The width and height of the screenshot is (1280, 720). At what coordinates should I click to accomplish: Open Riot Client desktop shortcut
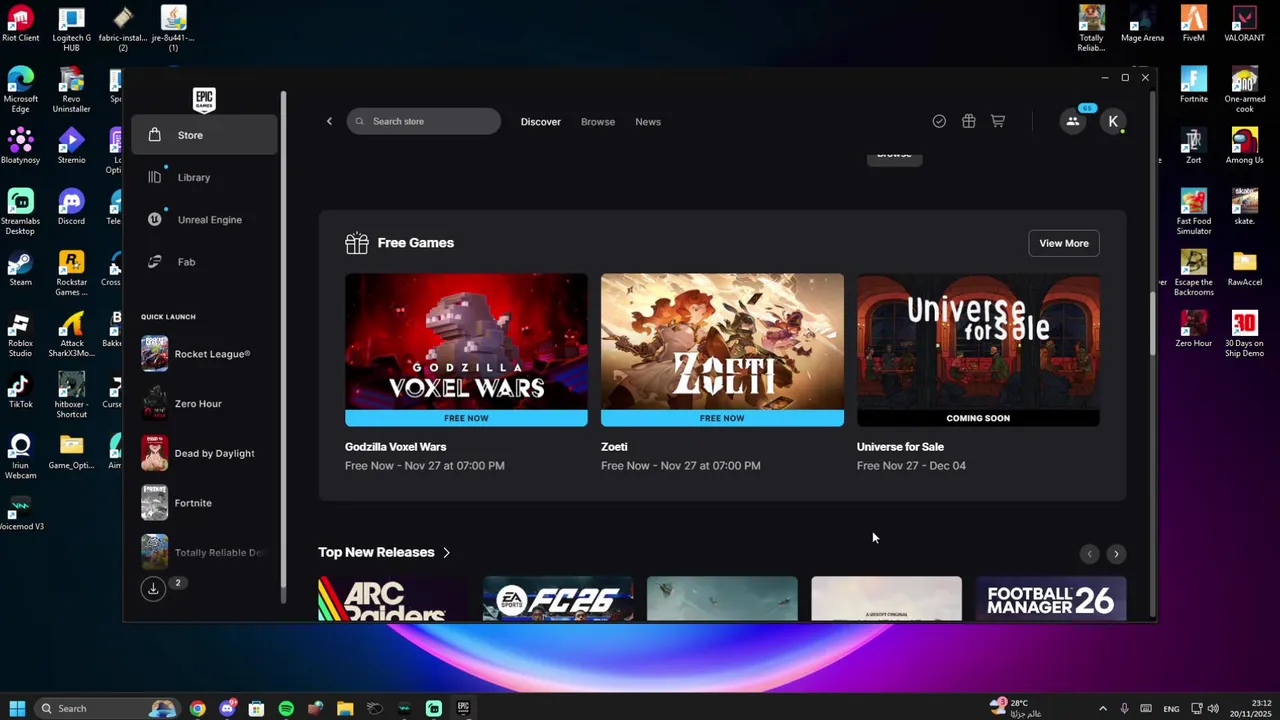pyautogui.click(x=20, y=25)
